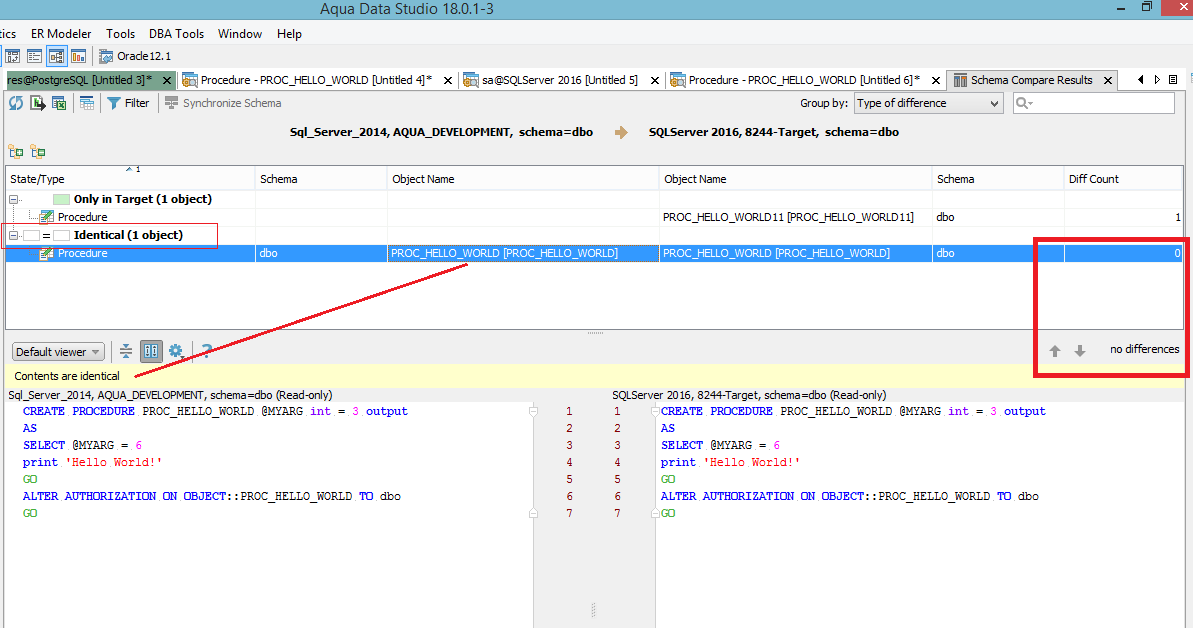The height and width of the screenshot is (628, 1204).
Task: Collapse the left pane code fold at line 1
Action: 532,411
